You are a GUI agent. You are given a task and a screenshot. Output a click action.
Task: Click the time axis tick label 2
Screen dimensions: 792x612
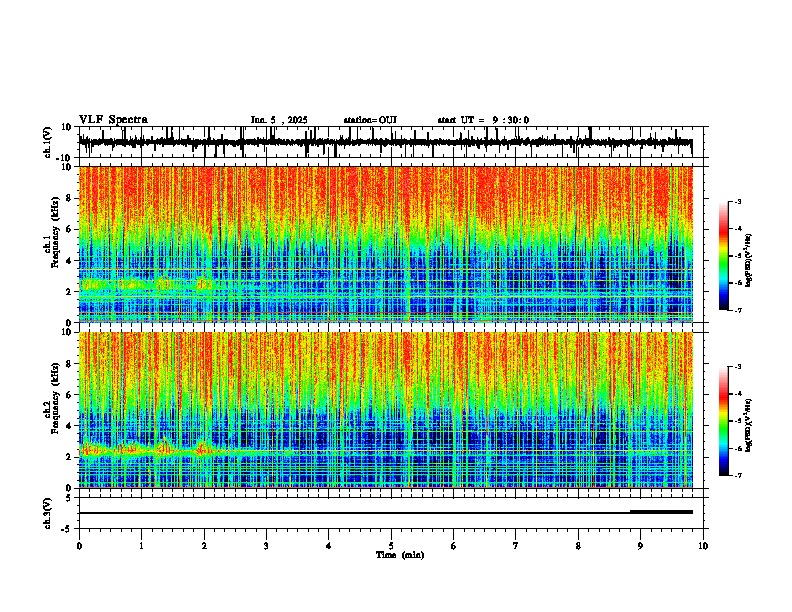(x=204, y=546)
